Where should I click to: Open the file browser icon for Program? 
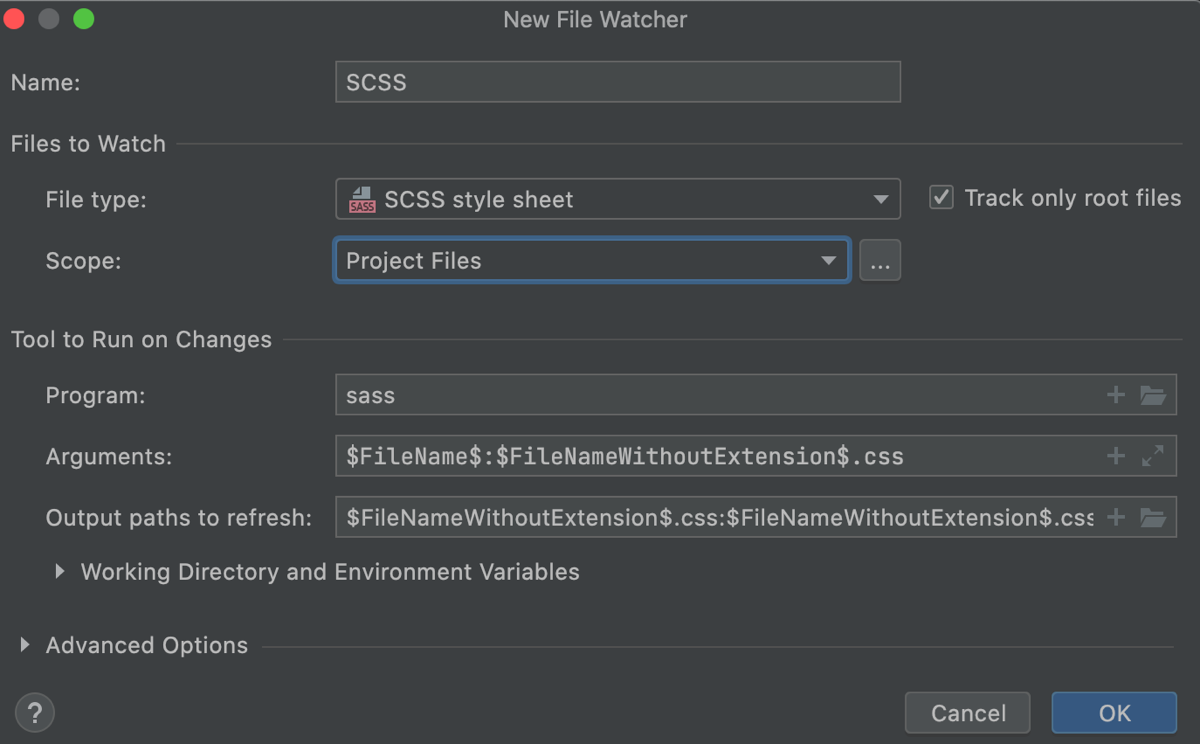click(1154, 394)
